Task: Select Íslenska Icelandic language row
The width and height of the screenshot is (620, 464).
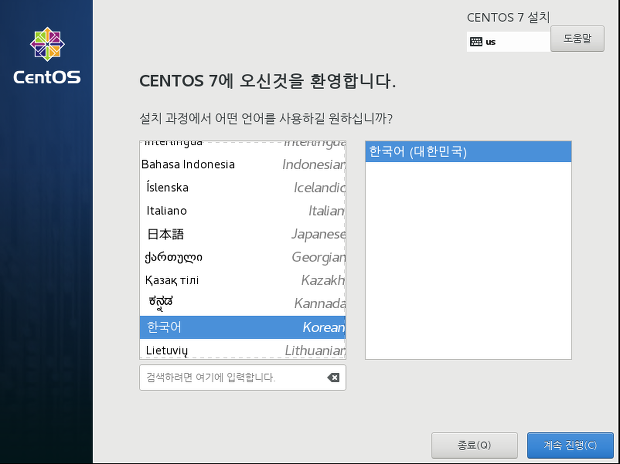Action: [242, 187]
